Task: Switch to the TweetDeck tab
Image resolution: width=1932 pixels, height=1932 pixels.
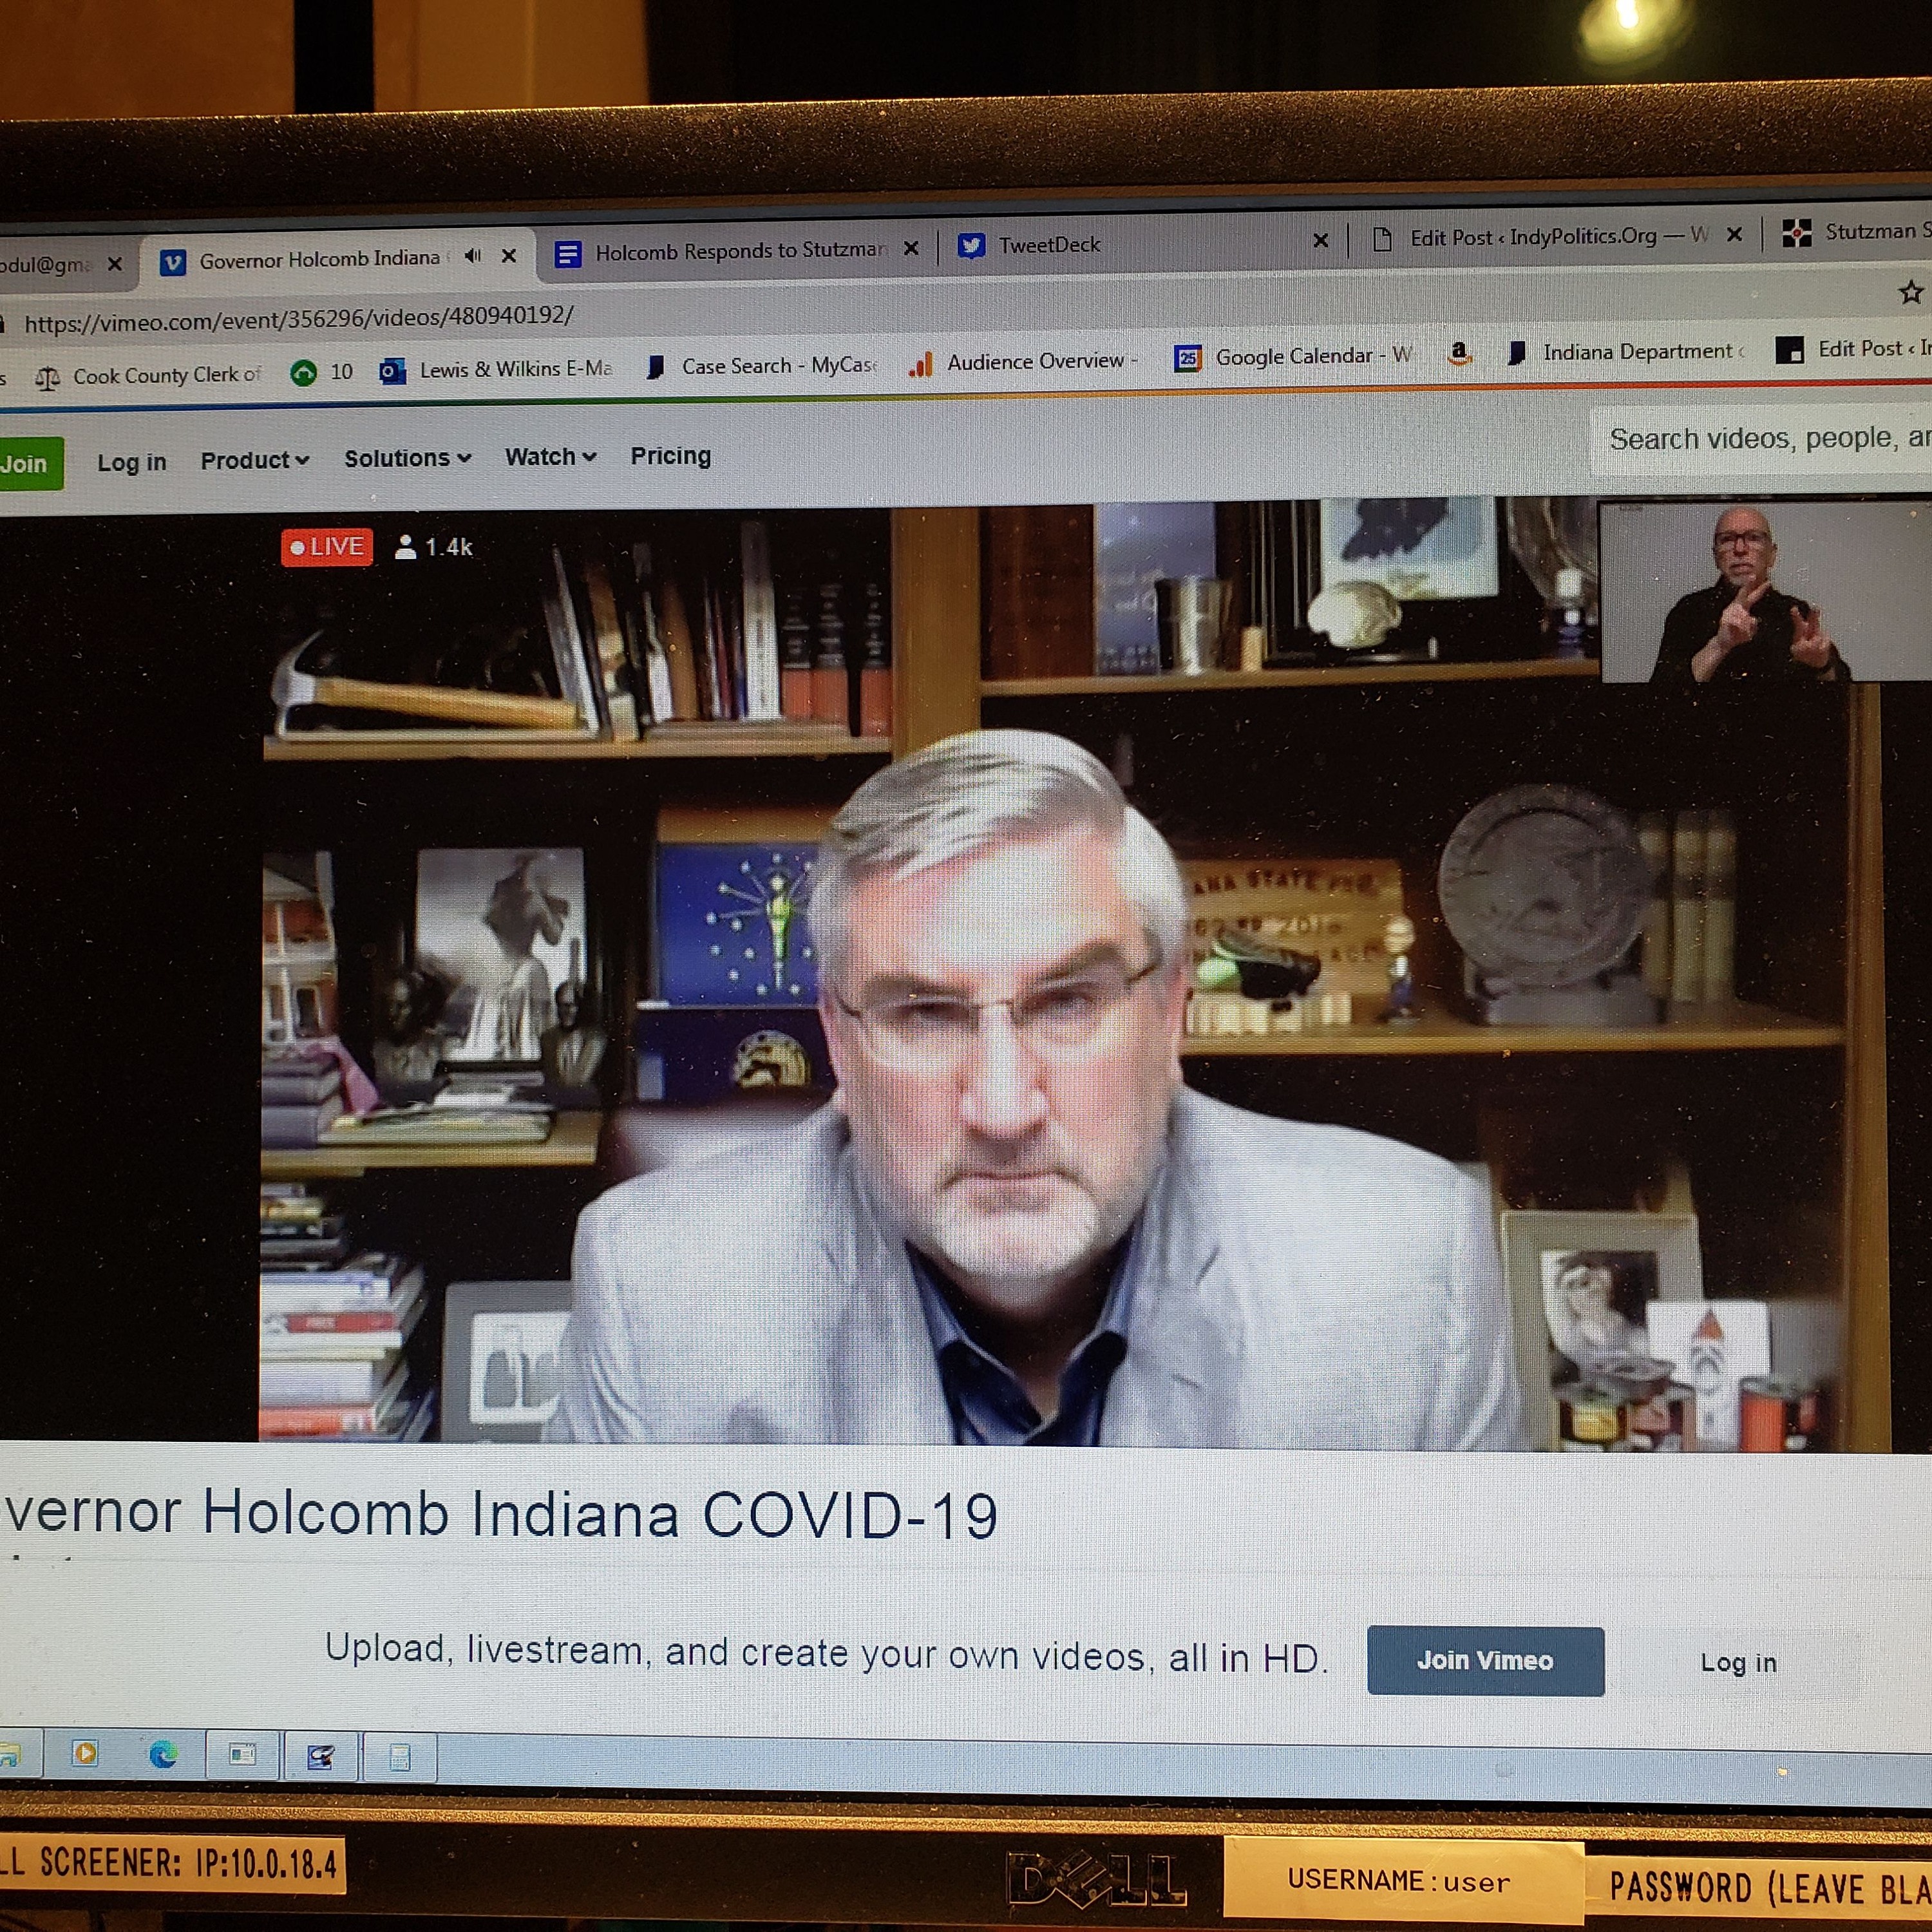Action: click(x=1047, y=245)
